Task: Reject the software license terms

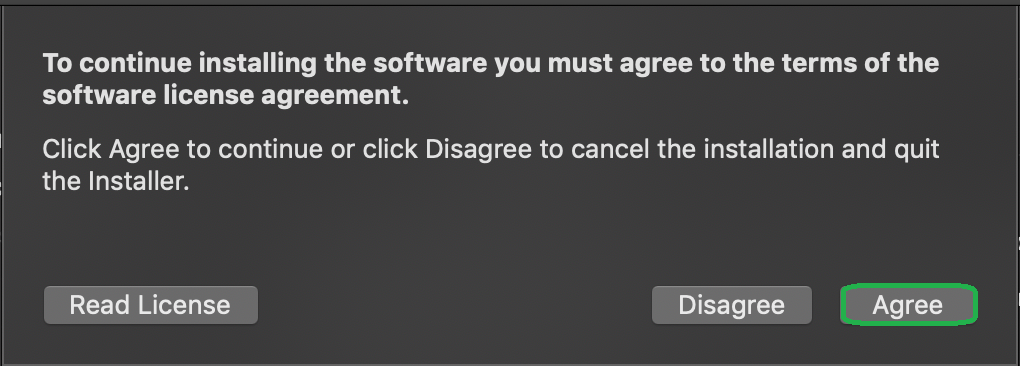Action: [732, 305]
